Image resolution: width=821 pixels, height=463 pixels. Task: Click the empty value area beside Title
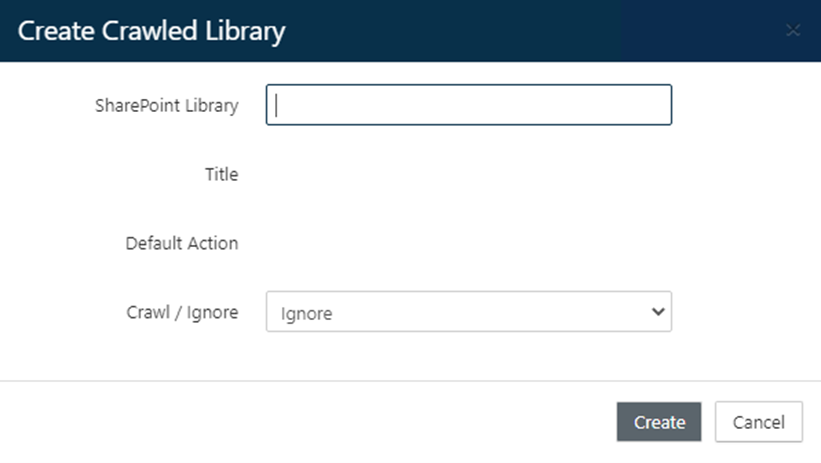[468, 174]
